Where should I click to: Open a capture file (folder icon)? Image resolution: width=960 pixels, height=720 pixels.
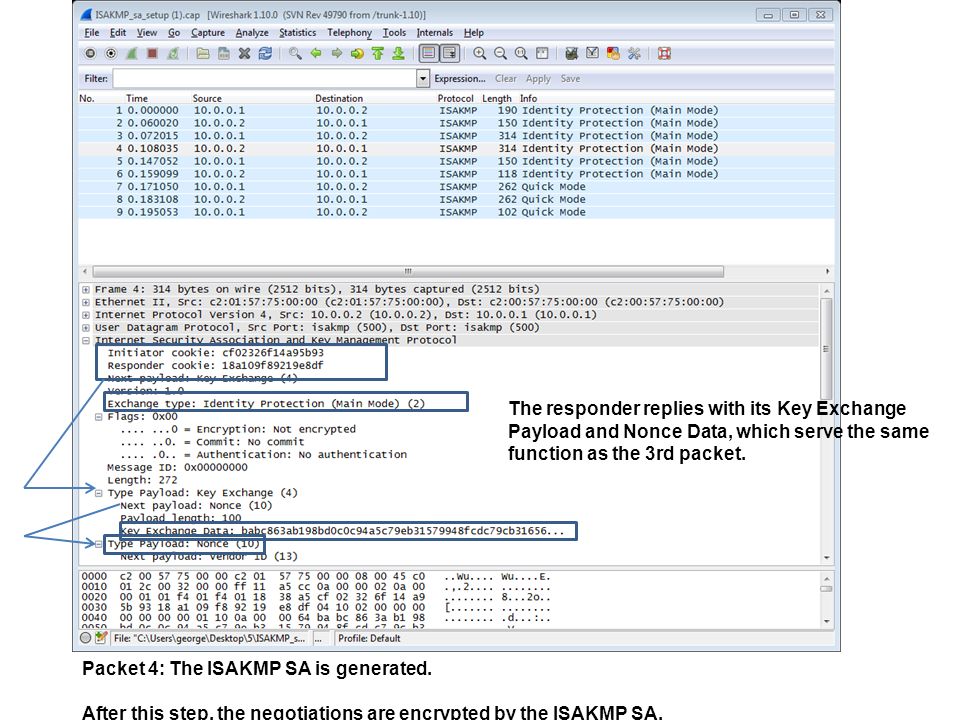point(203,54)
